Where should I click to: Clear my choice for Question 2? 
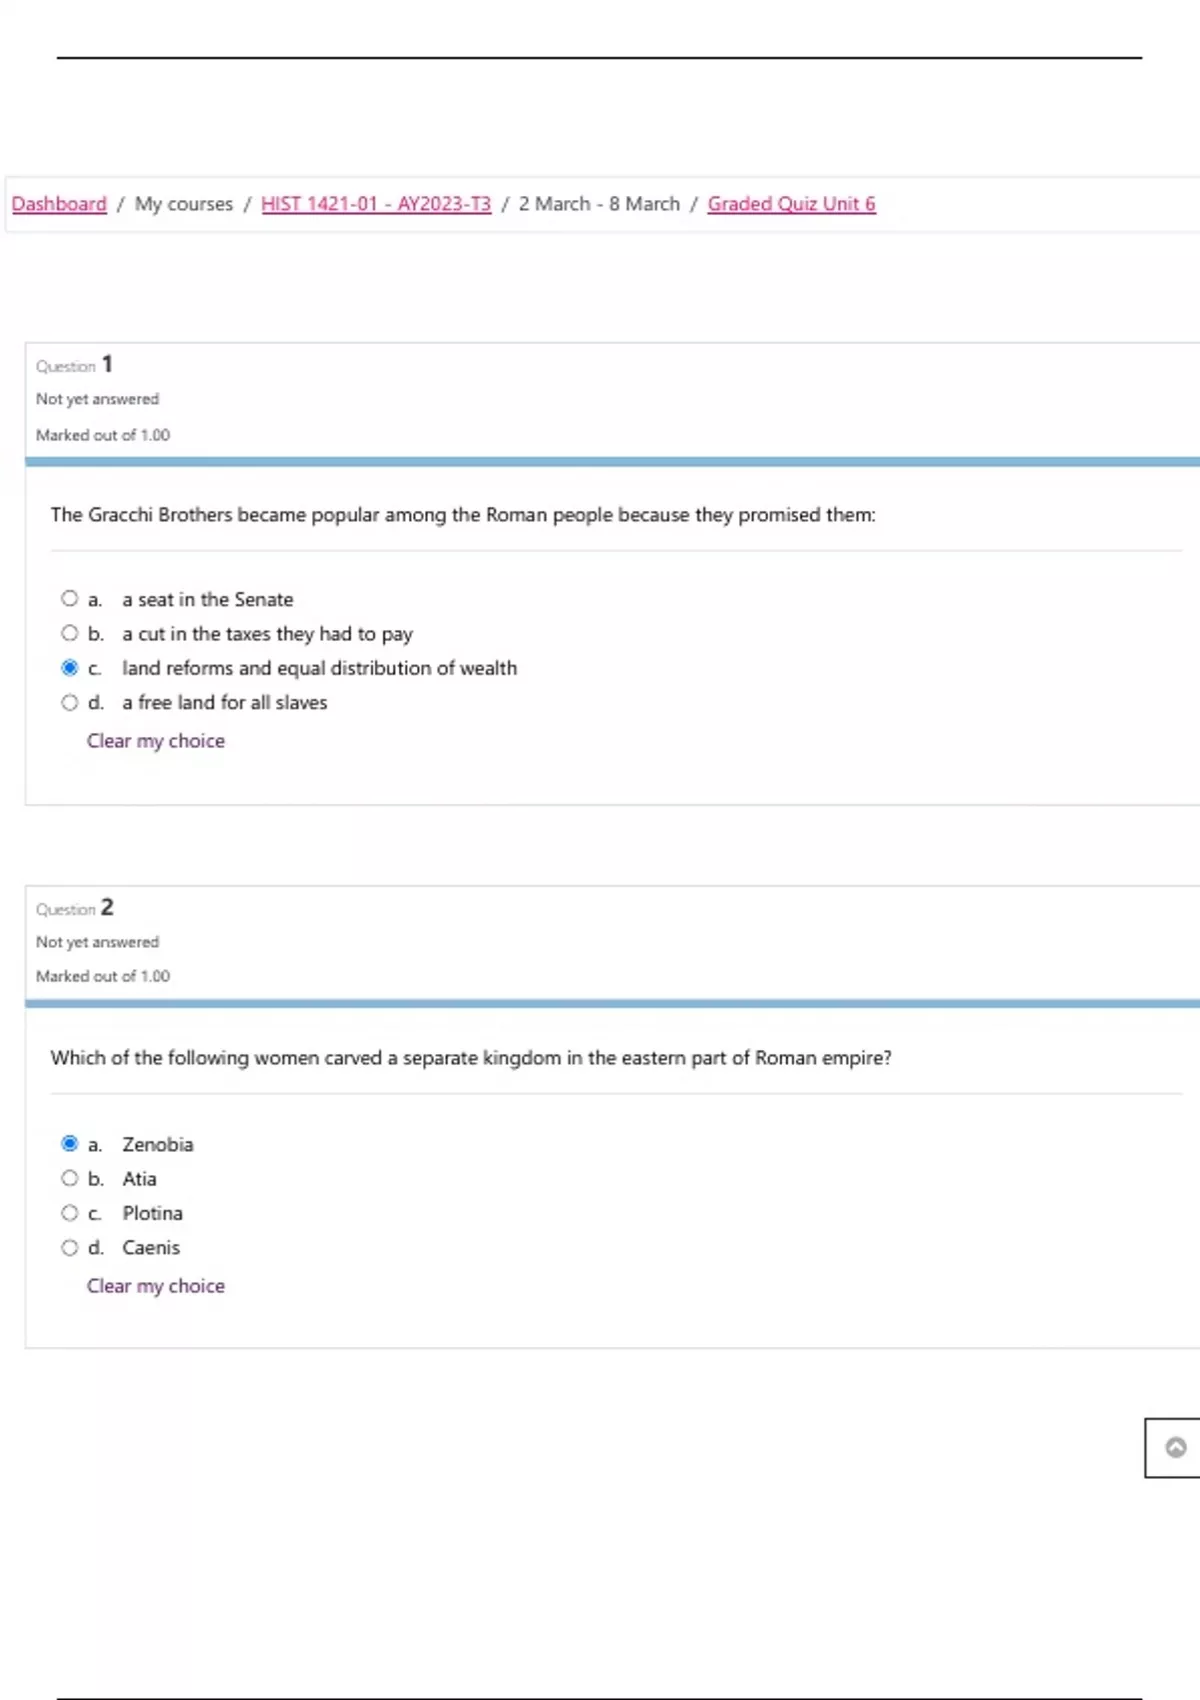(156, 1286)
